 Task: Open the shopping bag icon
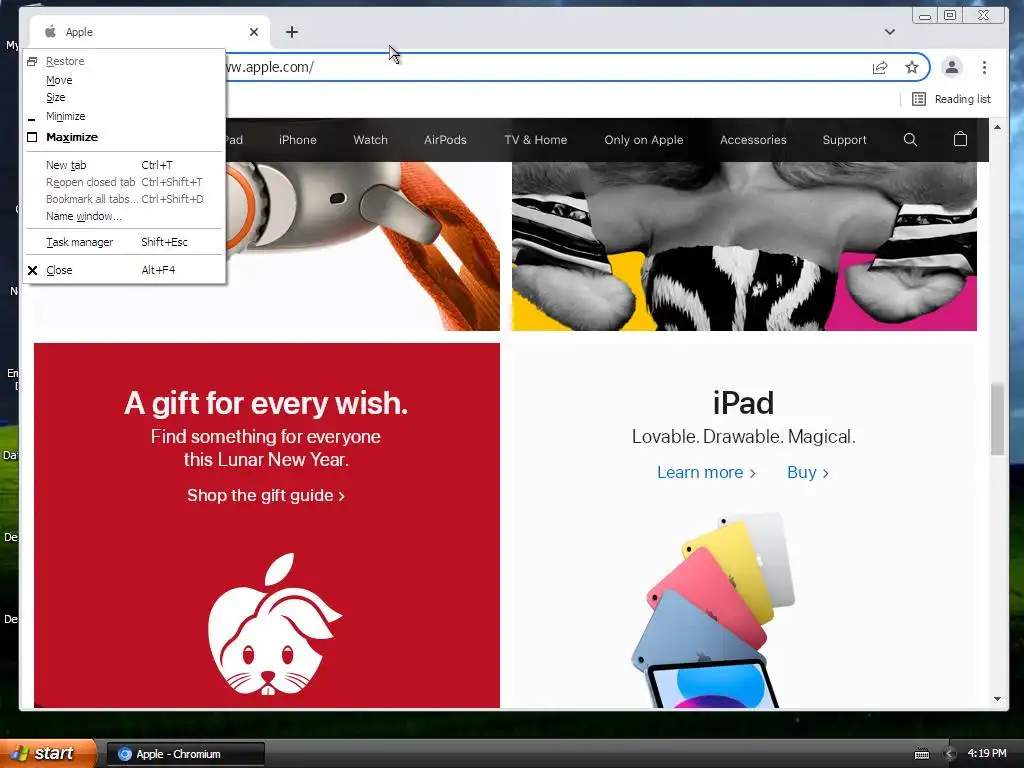tap(960, 139)
